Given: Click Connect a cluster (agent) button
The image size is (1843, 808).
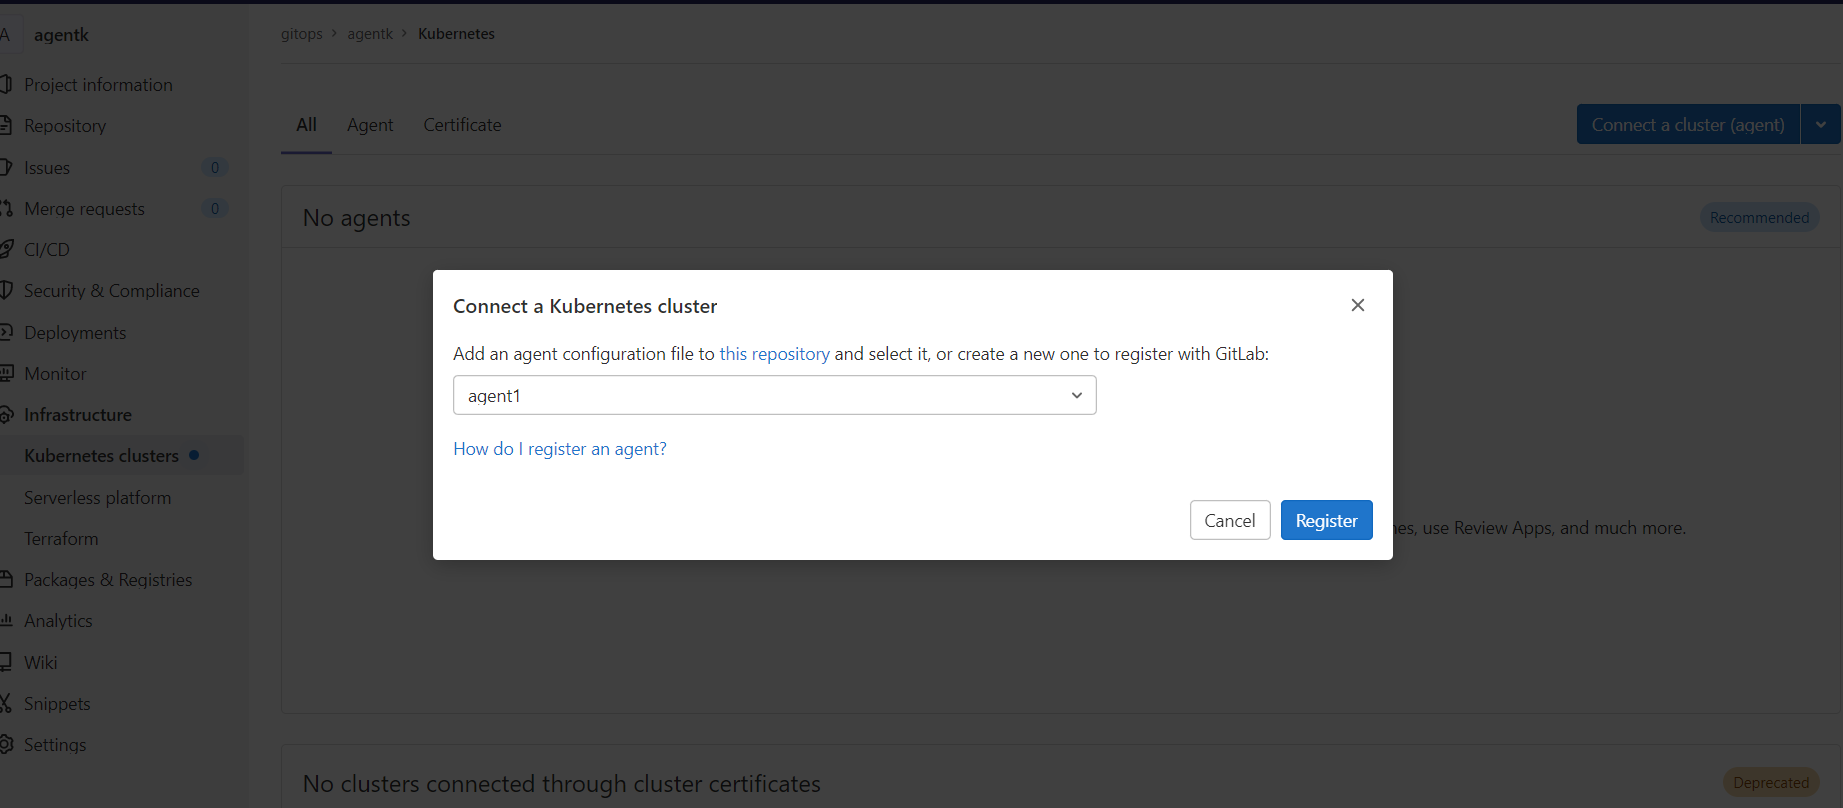Looking at the screenshot, I should 1688,124.
